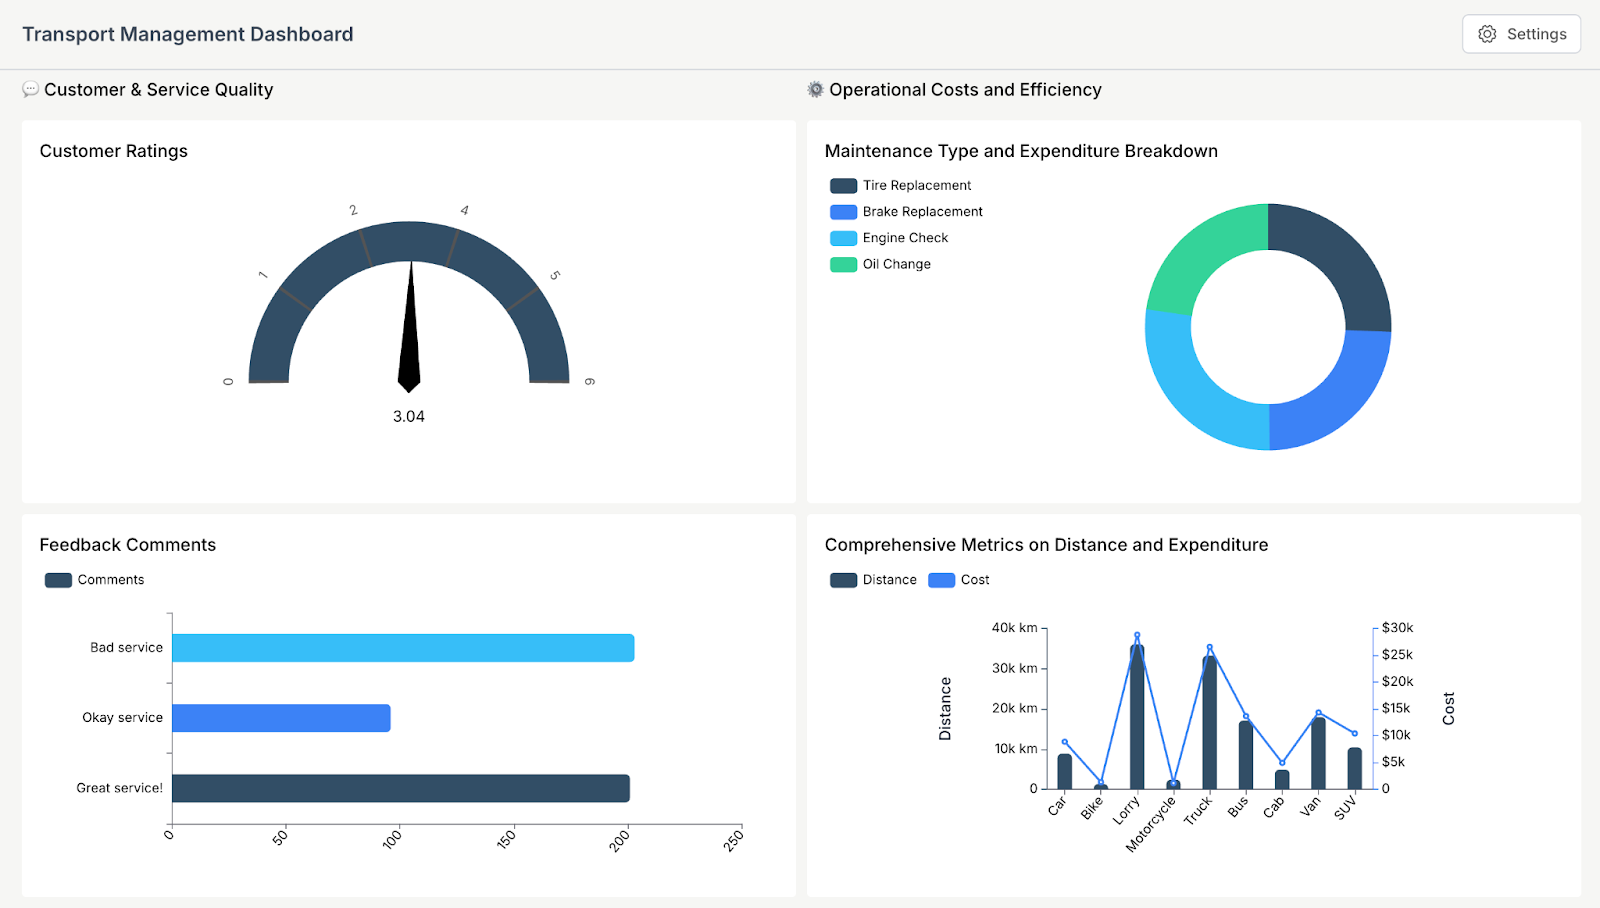Screen dimensions: 1600x908
Task: Open the Settings button
Action: [1520, 33]
